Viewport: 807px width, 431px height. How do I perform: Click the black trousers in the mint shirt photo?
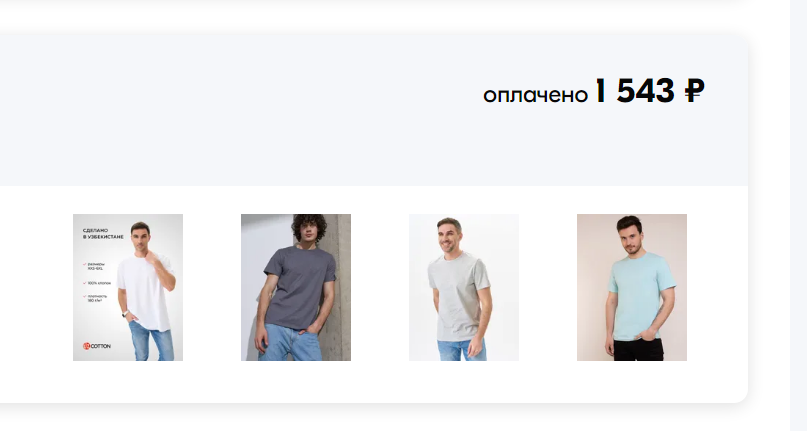[x=638, y=350]
